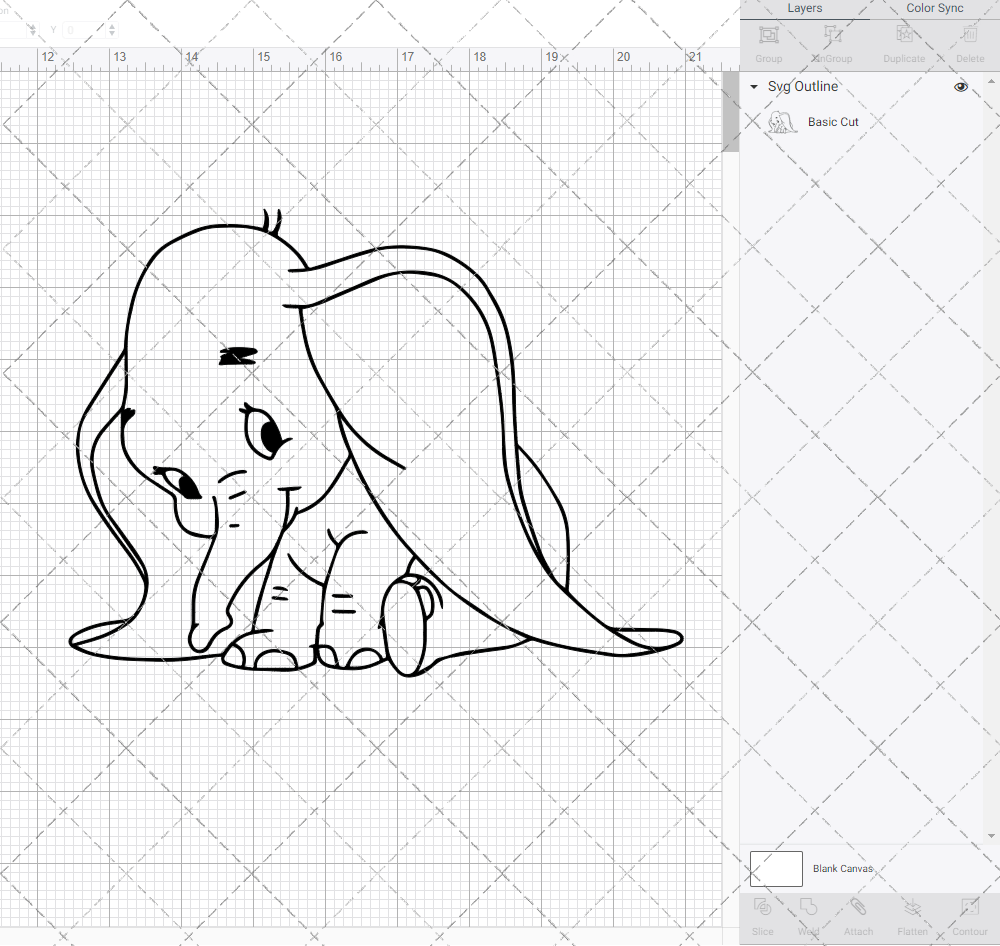Select the Flatten tool
This screenshot has width=1000, height=946.
tap(911, 915)
